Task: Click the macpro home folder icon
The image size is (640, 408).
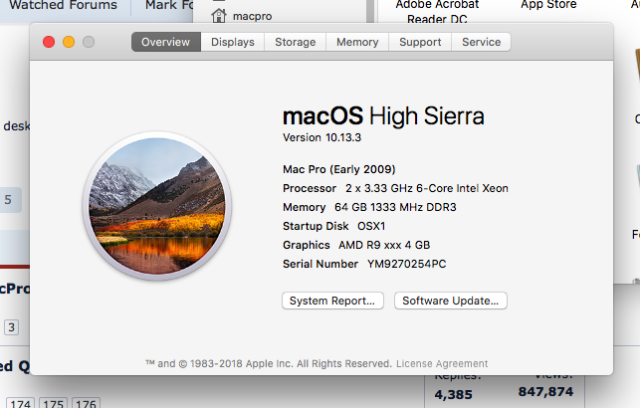Action: pos(219,16)
